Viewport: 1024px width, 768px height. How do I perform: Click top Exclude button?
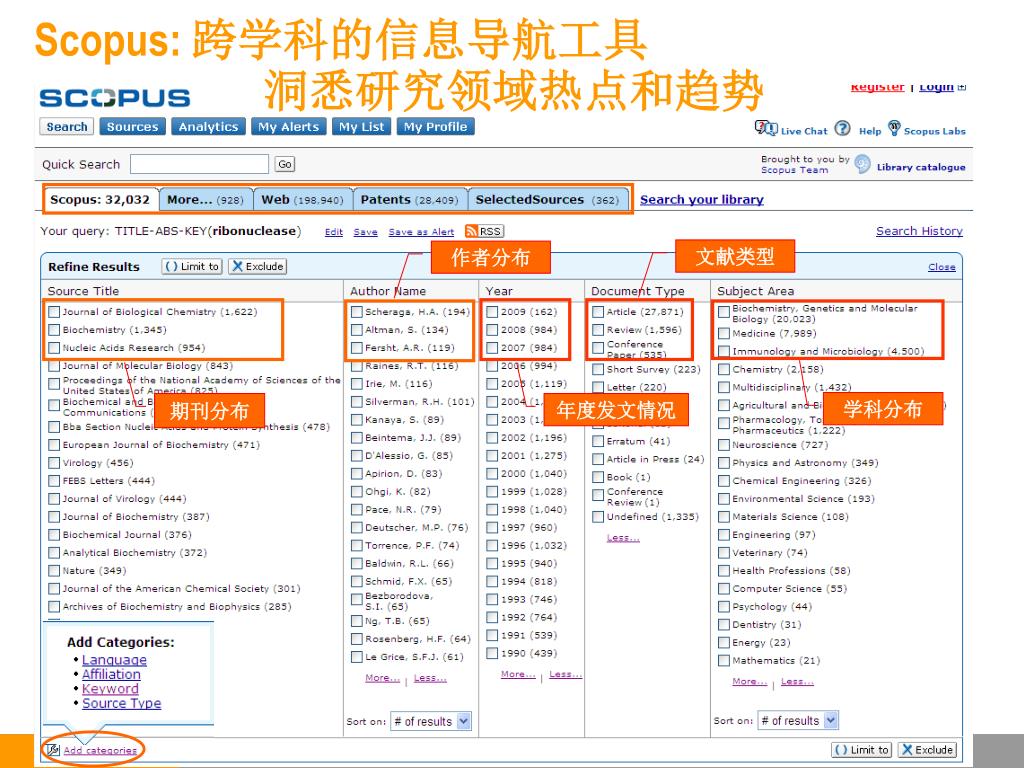pos(258,266)
